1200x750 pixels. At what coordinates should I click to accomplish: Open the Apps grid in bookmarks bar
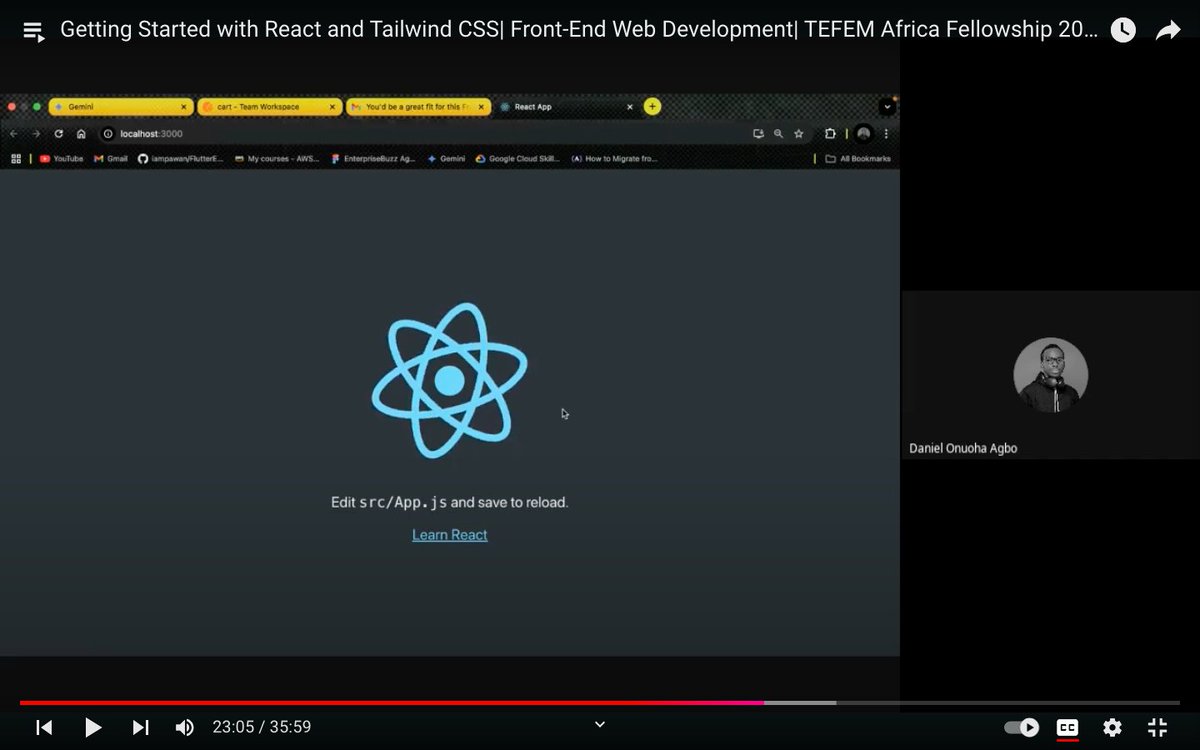16,158
